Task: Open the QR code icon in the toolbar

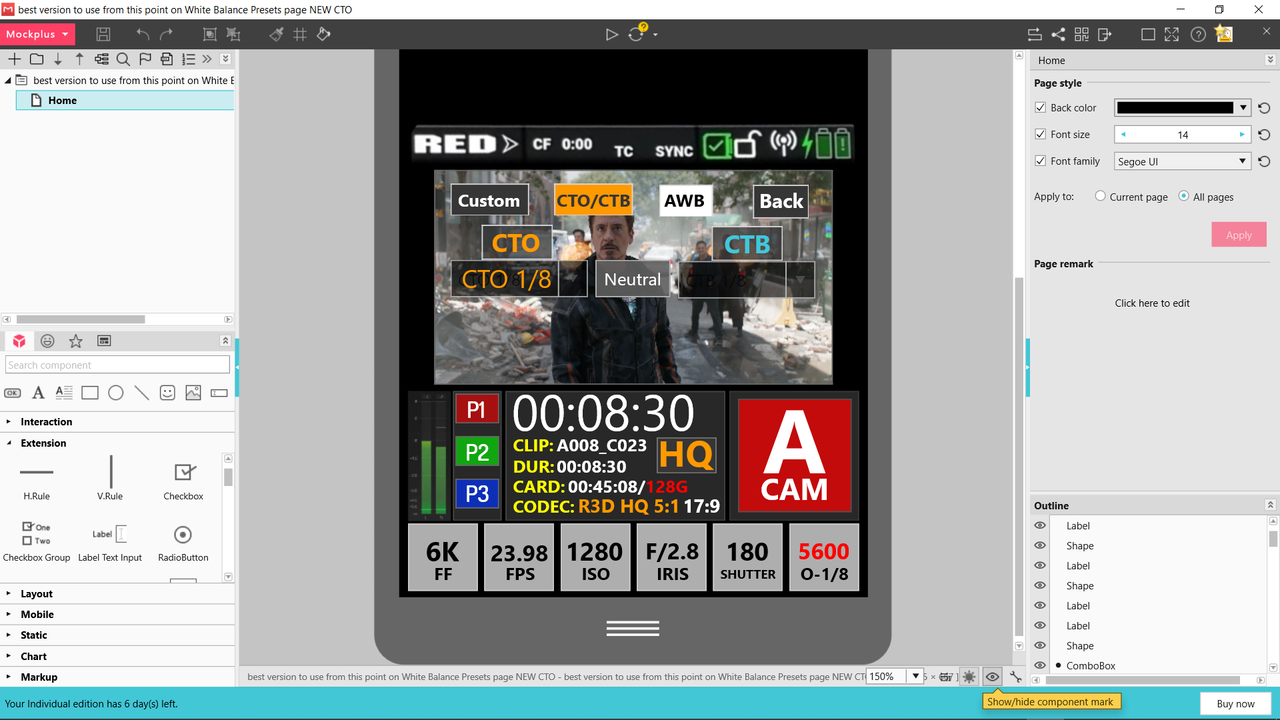Action: coord(1081,34)
